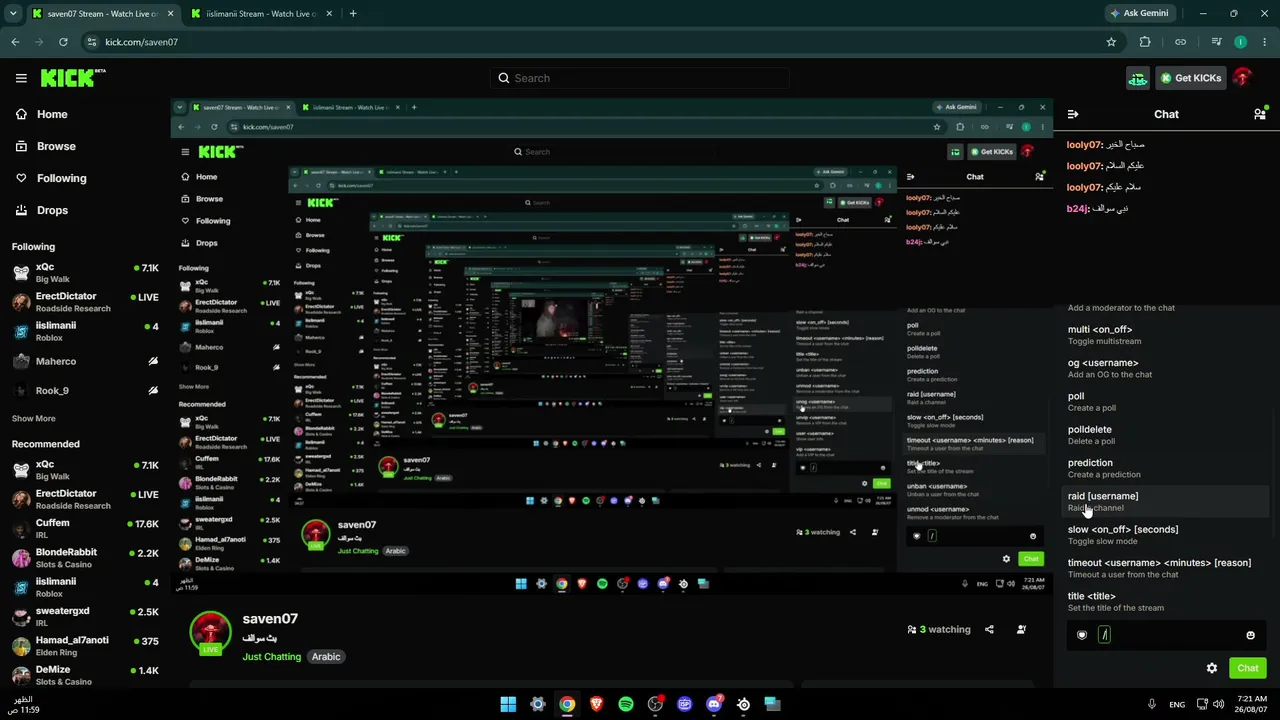Open offline channel Maherco
Image resolution: width=1280 pixels, height=720 pixels.
[x=85, y=361]
